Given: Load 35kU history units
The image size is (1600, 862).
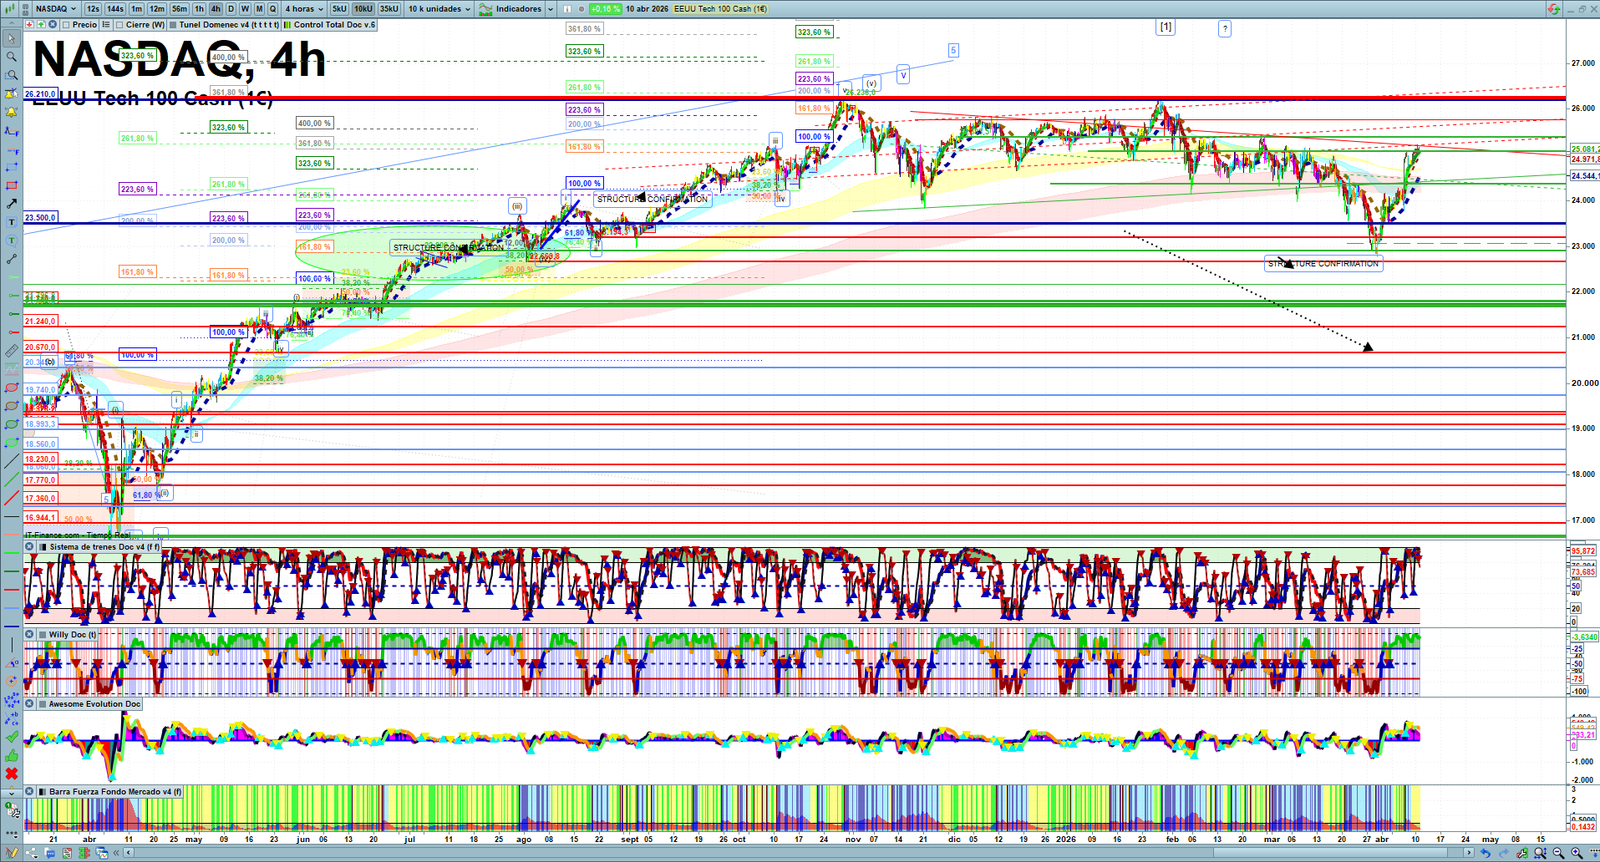Looking at the screenshot, I should pos(389,9).
